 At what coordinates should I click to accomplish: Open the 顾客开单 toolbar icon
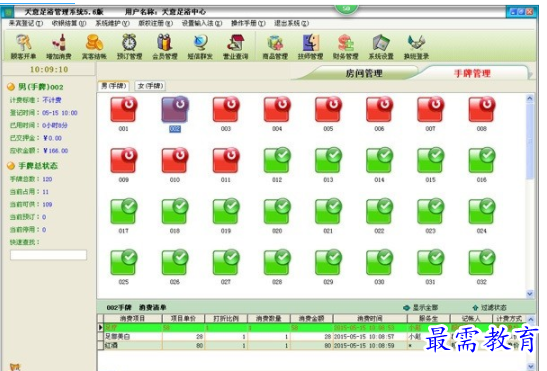(23, 46)
